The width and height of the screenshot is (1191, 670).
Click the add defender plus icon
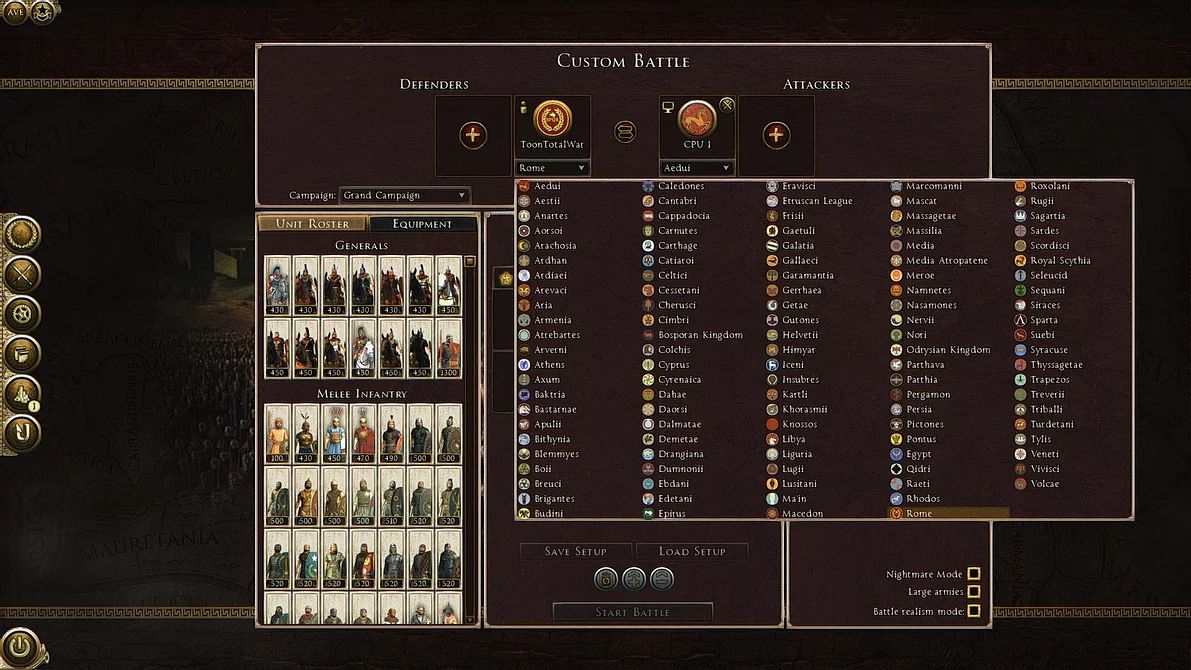click(x=473, y=135)
